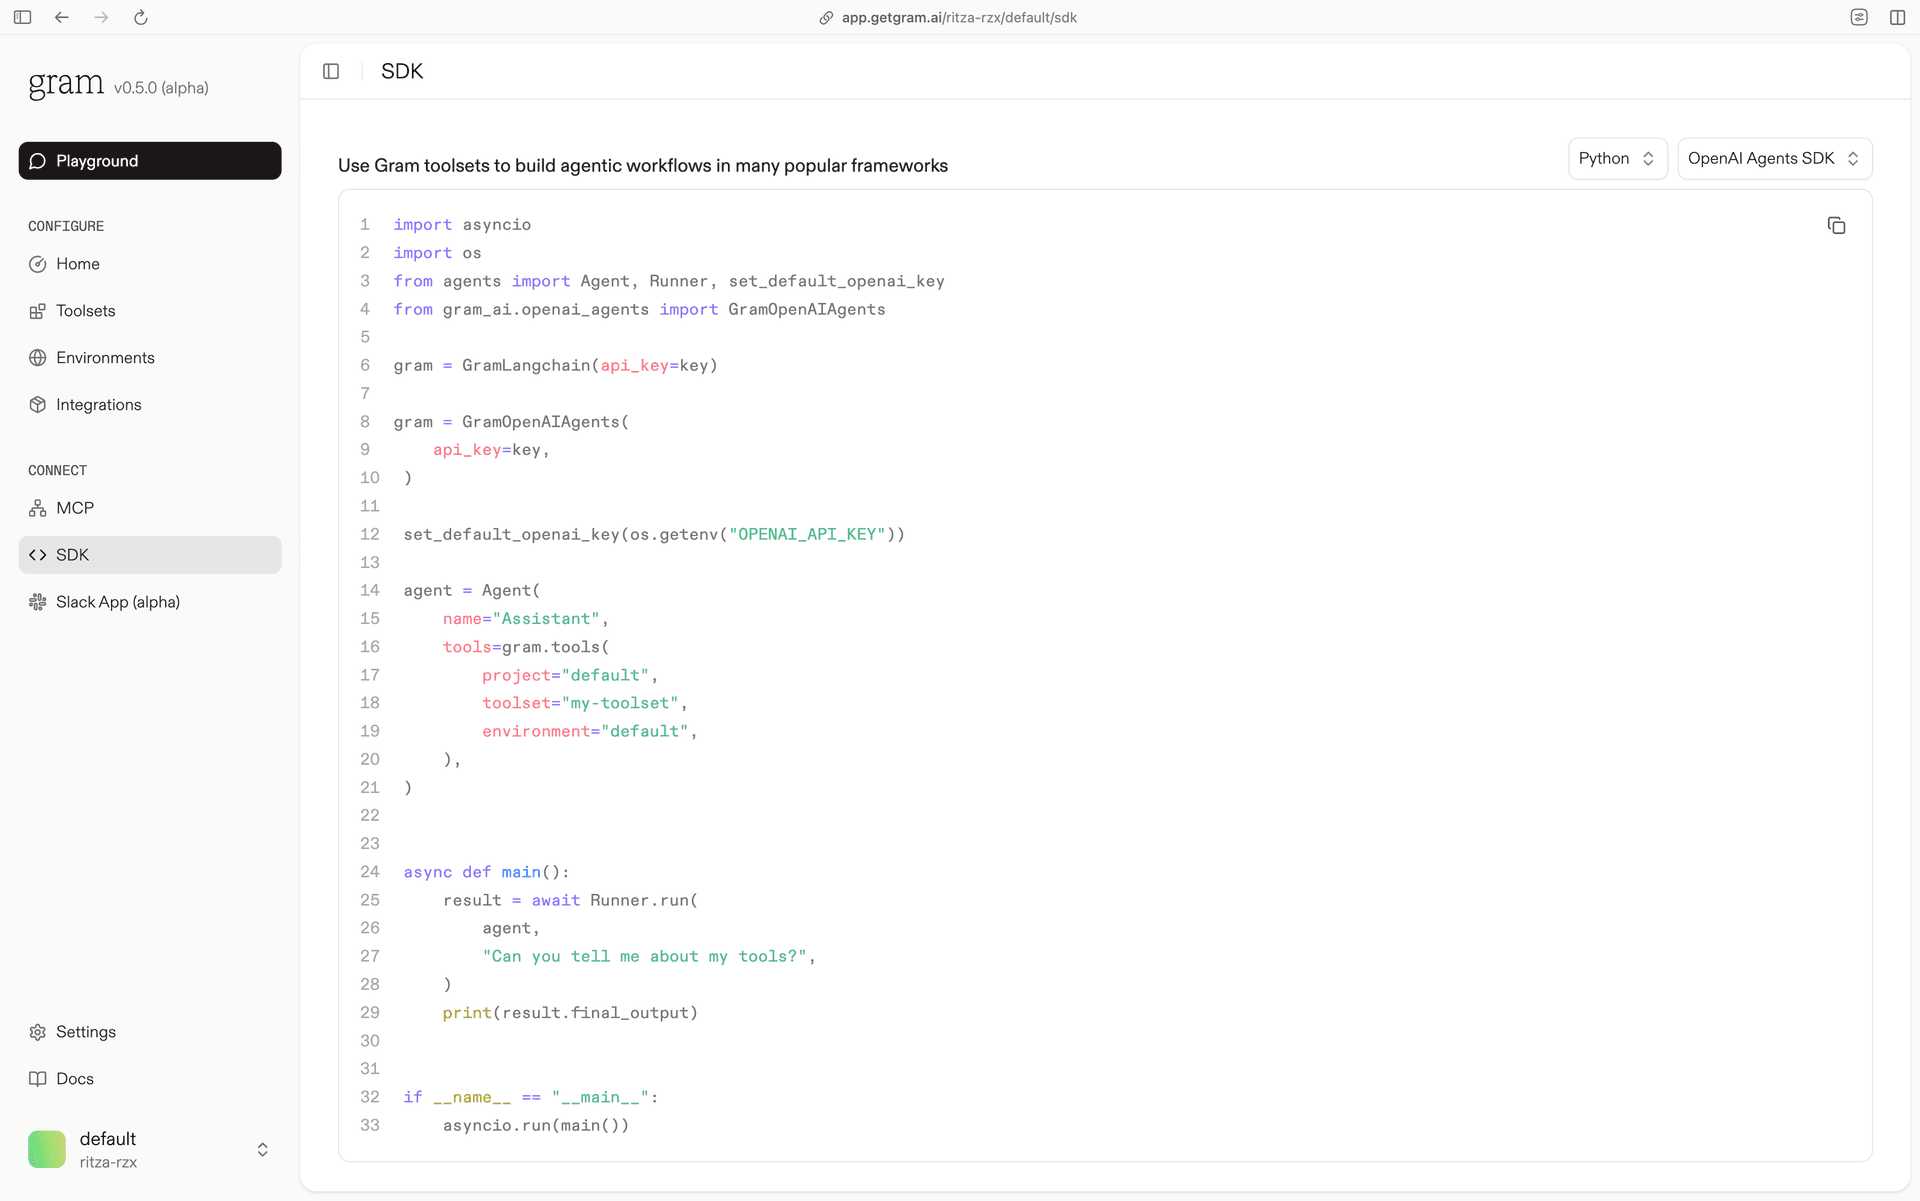Open the OpenAI Agents SDK framework dropdown
This screenshot has height=1201, width=1920.
(1773, 159)
